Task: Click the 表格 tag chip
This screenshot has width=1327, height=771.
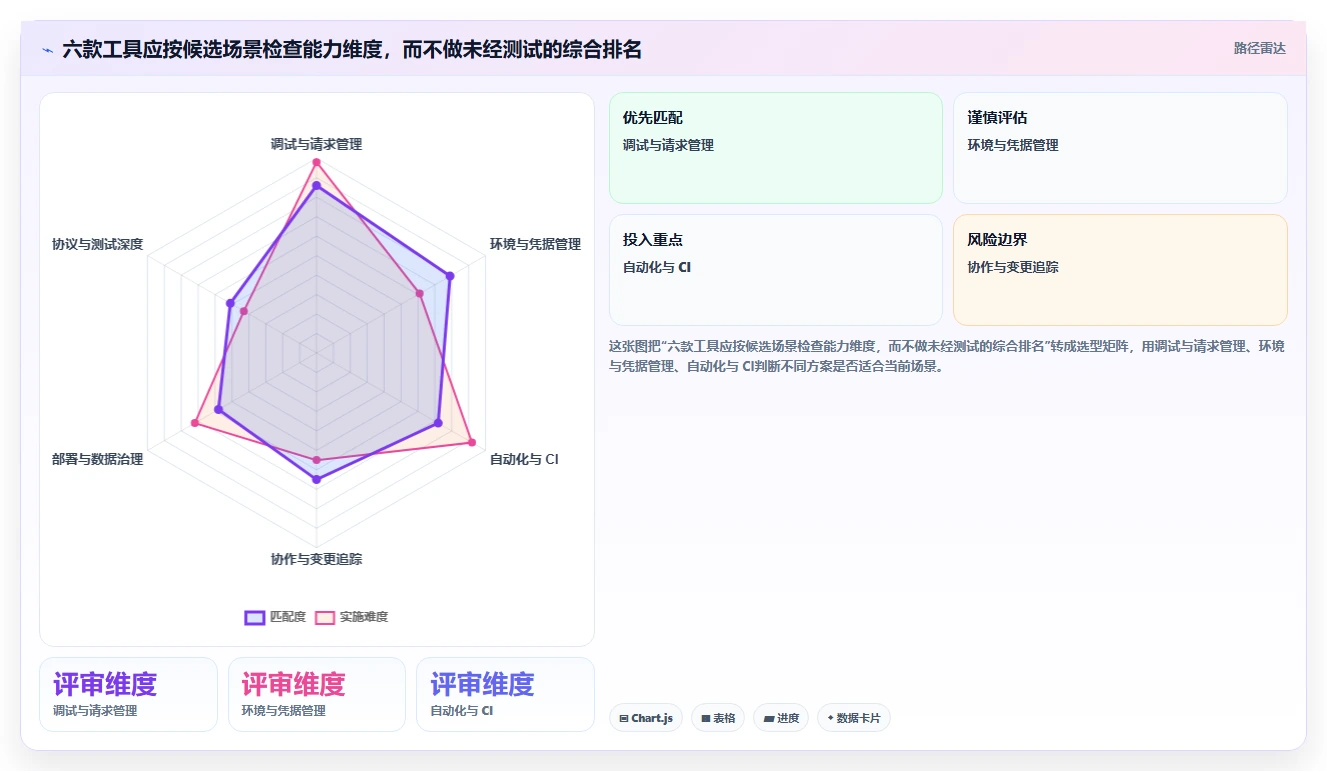Action: click(718, 718)
